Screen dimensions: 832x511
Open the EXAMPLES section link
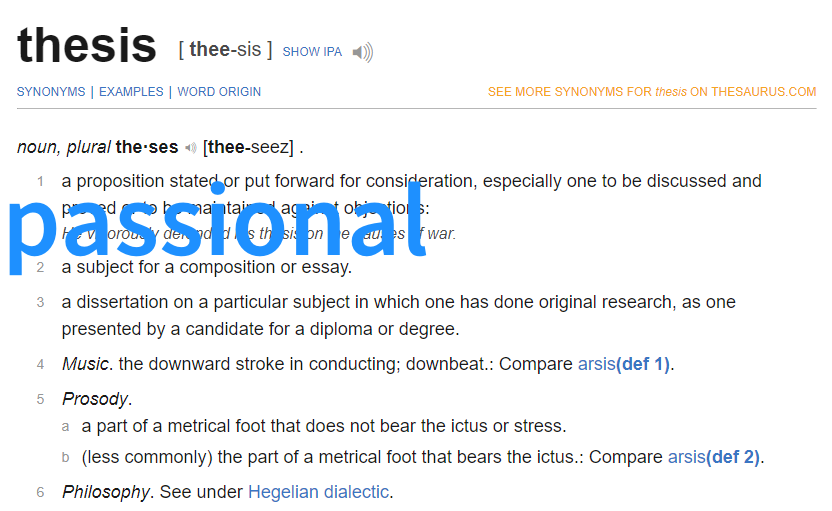pyautogui.click(x=131, y=92)
